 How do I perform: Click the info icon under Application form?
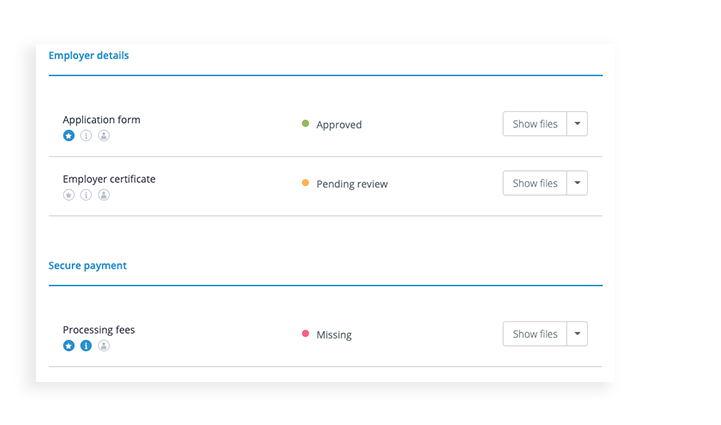point(86,136)
